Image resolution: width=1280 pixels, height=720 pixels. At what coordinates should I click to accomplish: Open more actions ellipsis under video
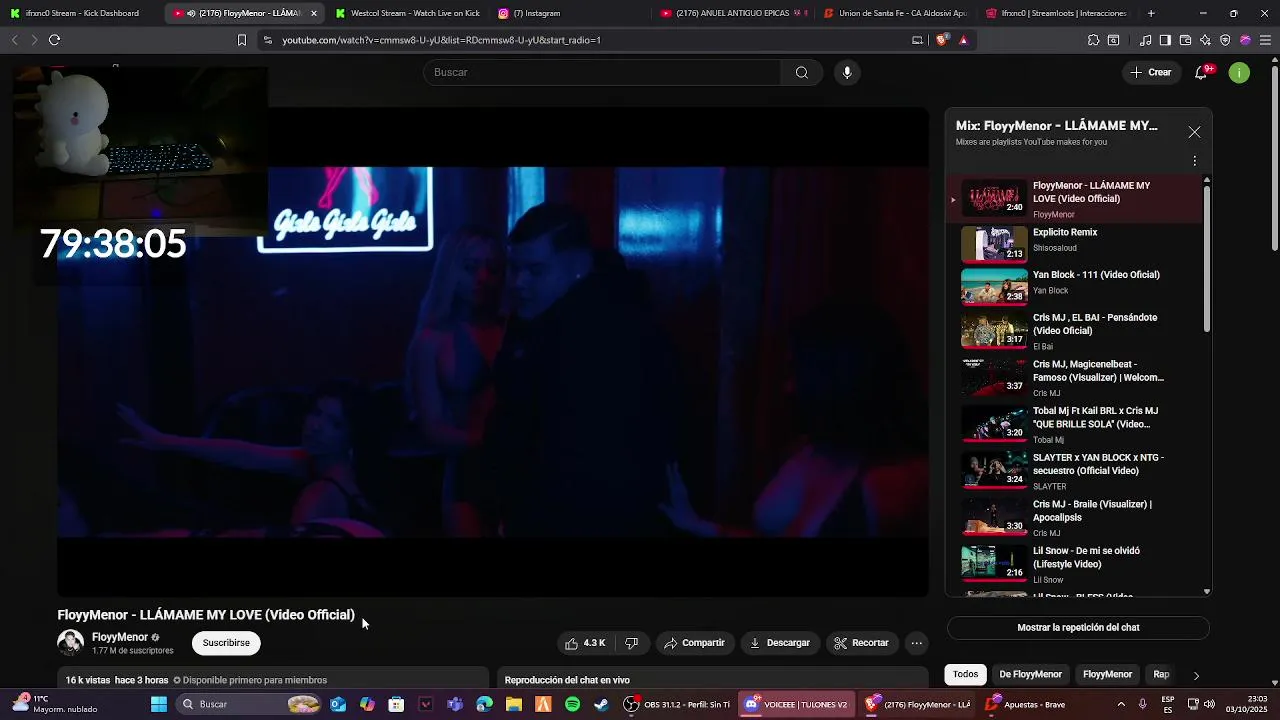click(x=916, y=643)
